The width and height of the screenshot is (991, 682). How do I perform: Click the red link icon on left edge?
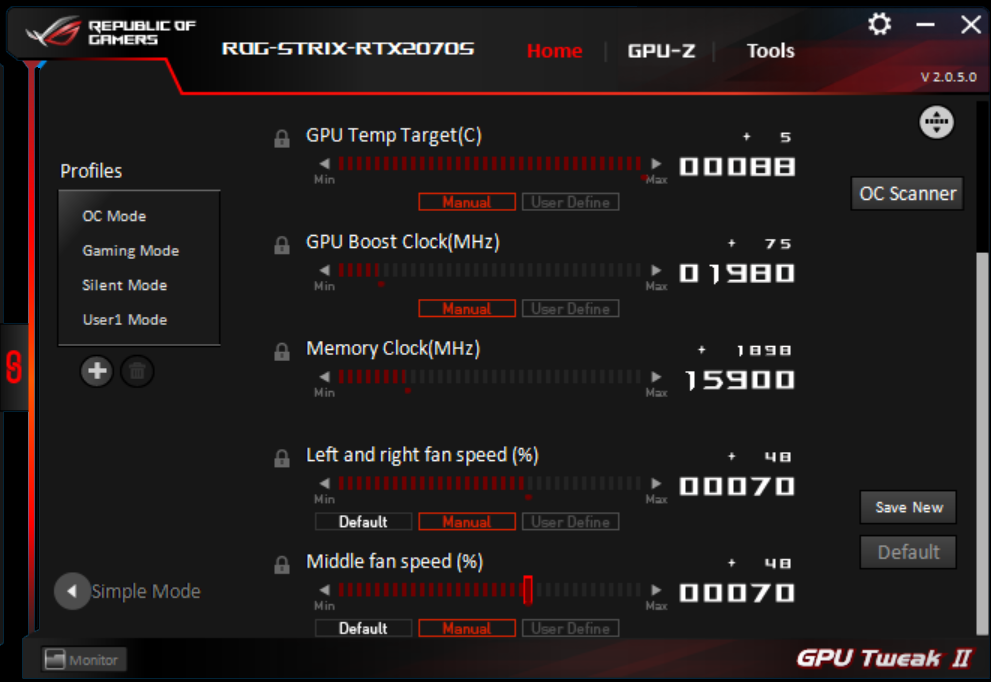pos(14,367)
